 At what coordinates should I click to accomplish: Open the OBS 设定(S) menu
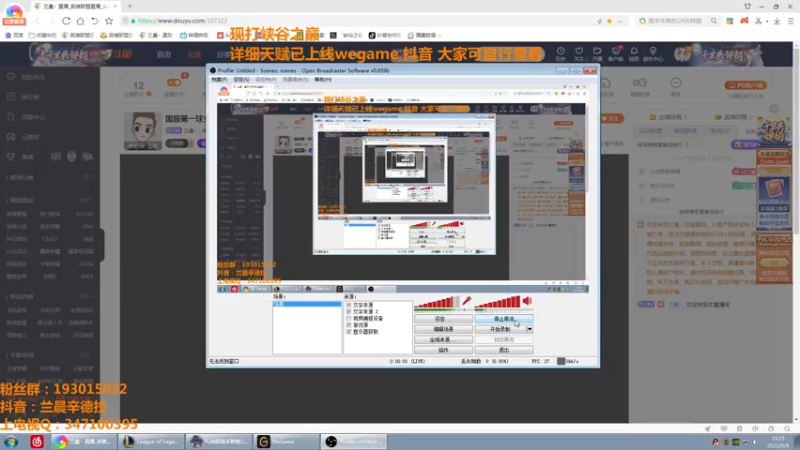pyautogui.click(x=241, y=80)
